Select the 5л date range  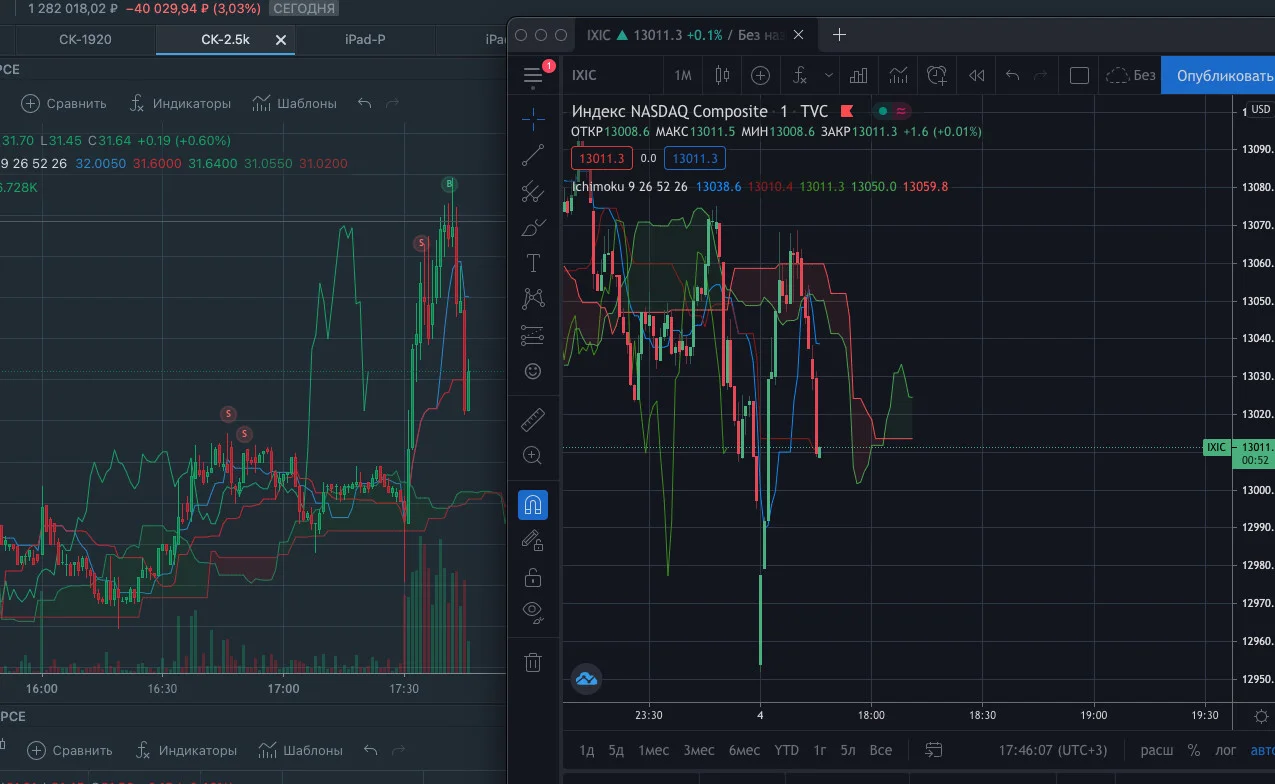point(848,750)
